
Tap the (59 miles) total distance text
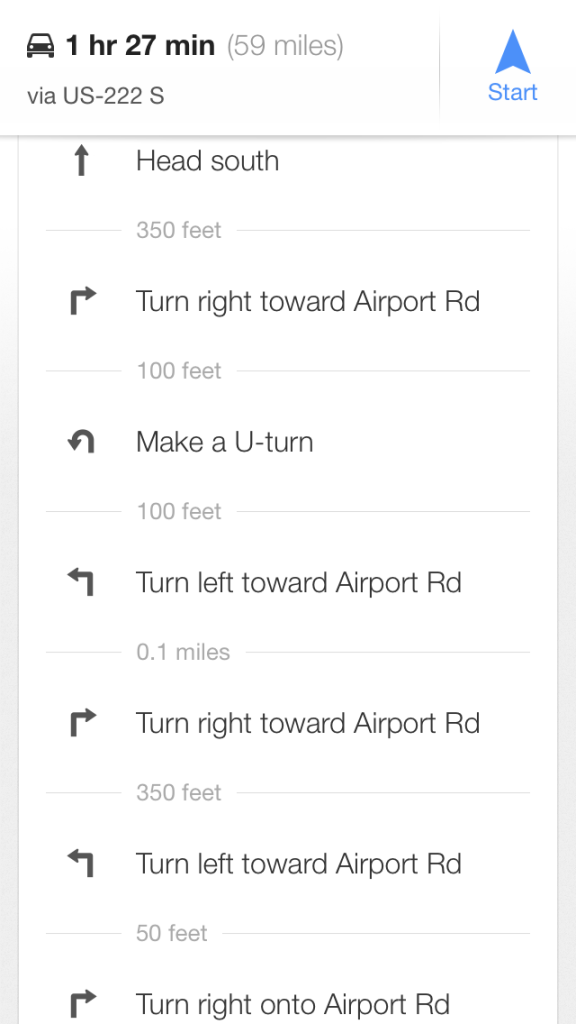click(x=285, y=46)
